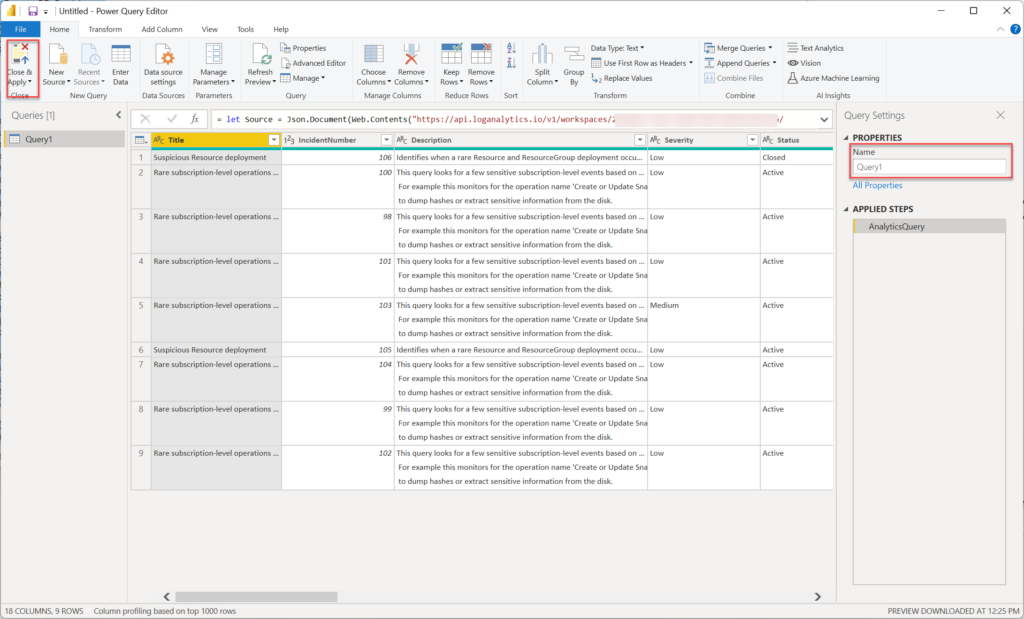This screenshot has width=1024, height=619.
Task: Click the horizontal scrollbar thumb
Action: (x=256, y=597)
